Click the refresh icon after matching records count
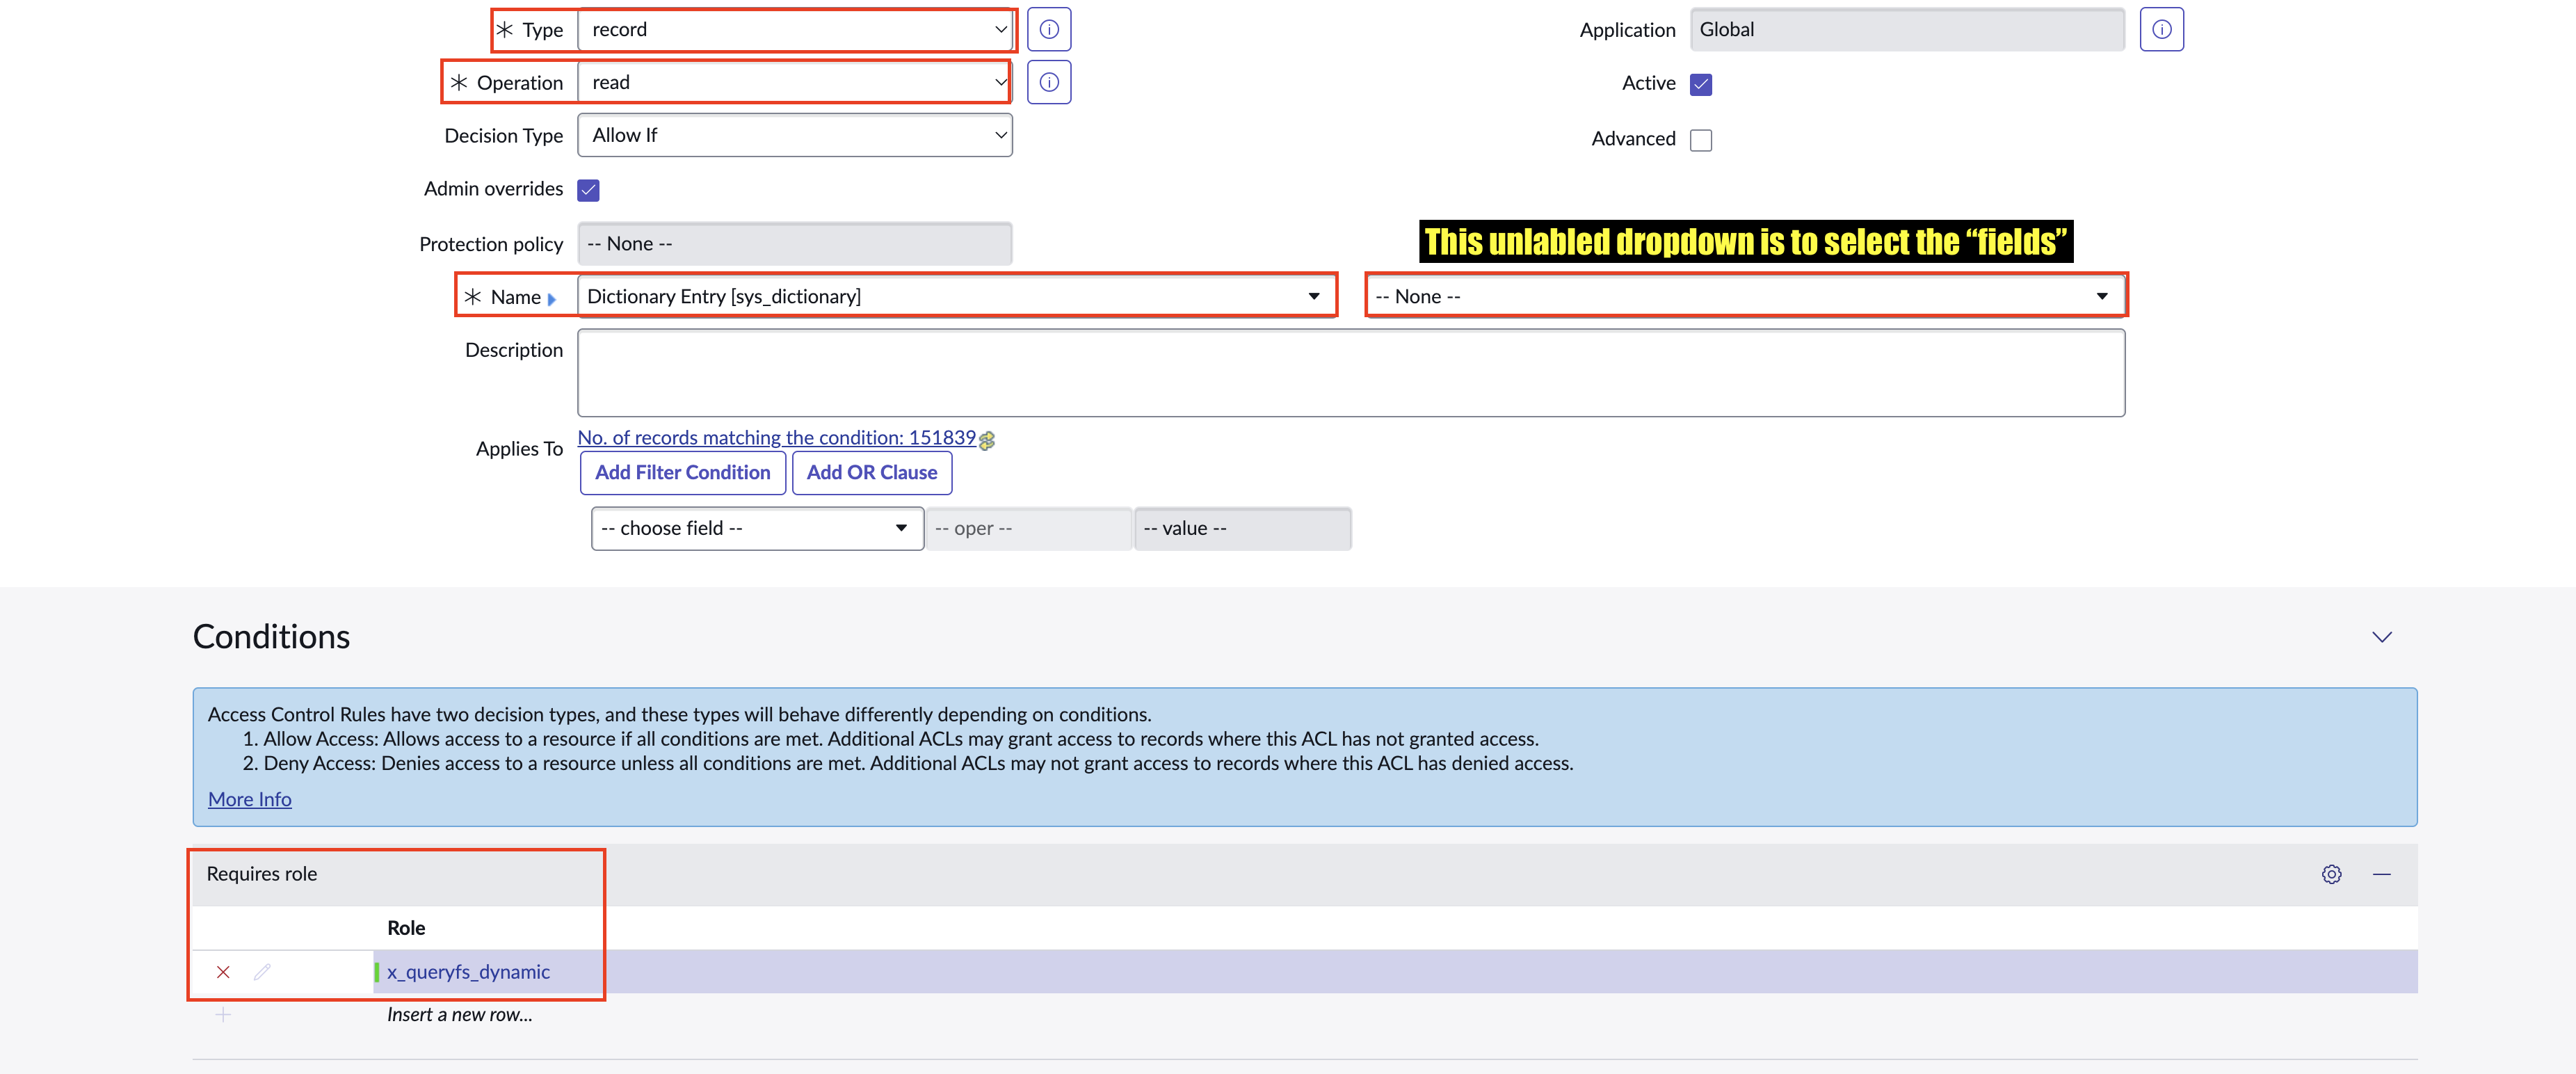 (x=987, y=441)
